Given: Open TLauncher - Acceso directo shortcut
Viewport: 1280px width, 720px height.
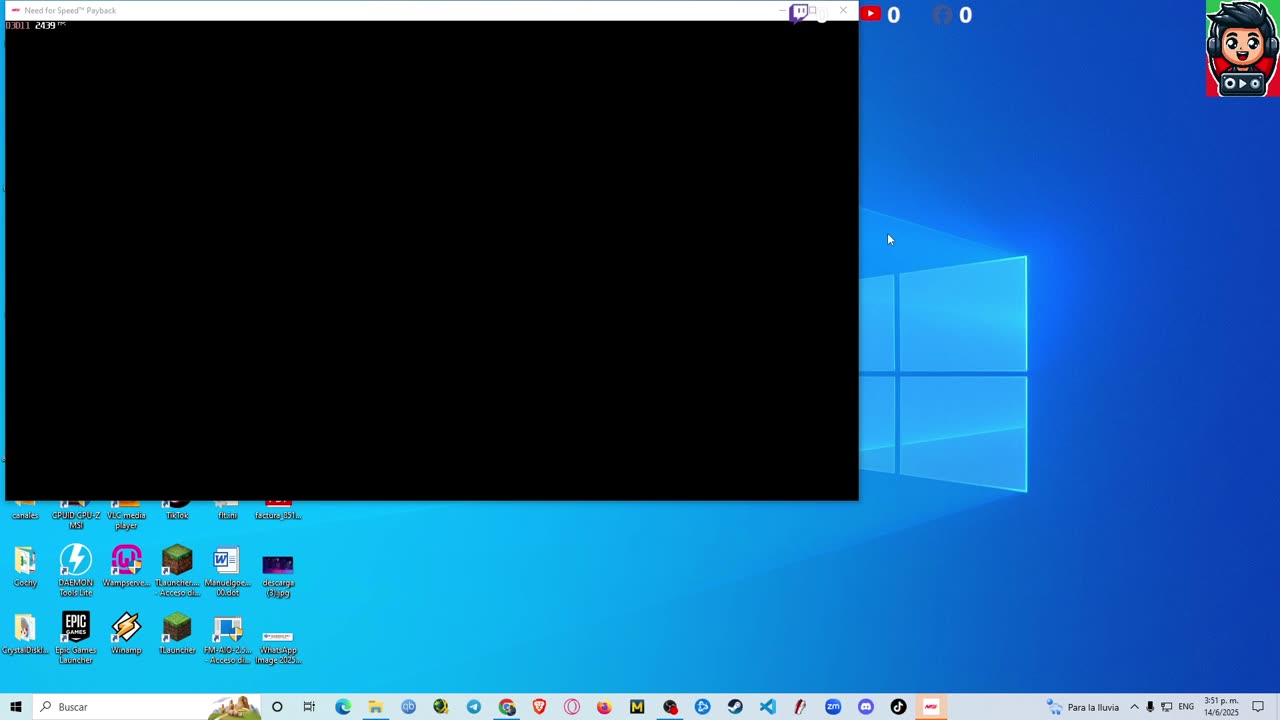Looking at the screenshot, I should click(x=177, y=570).
